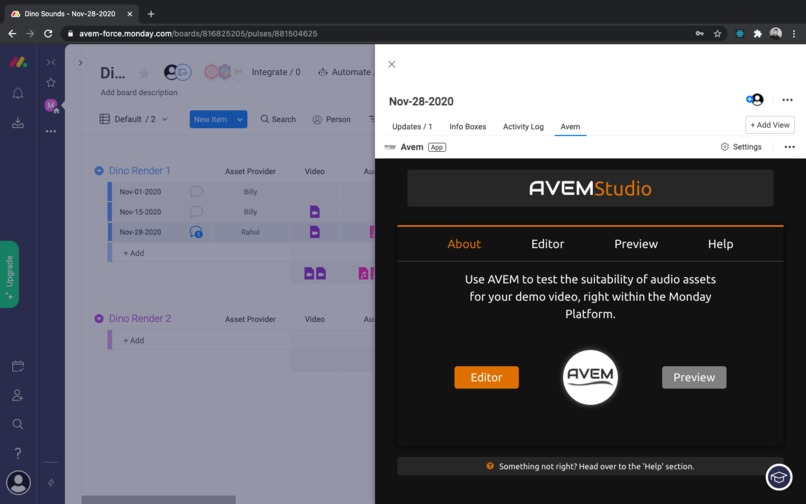Open the item subscribers avatar icon
Viewport: 806px width, 504px height.
click(755, 99)
